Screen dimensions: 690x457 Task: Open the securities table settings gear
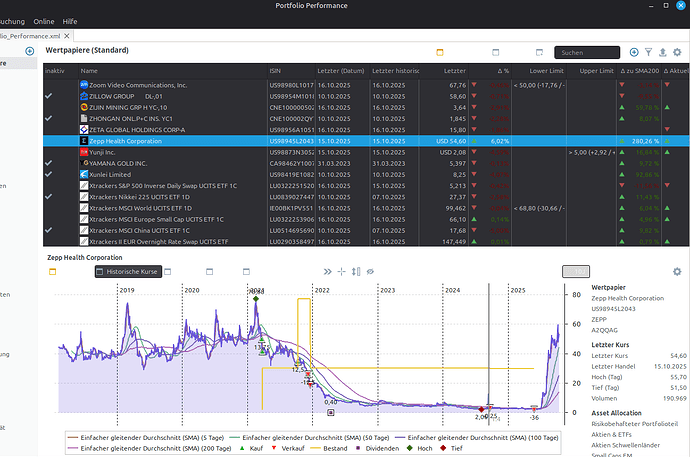tap(677, 52)
